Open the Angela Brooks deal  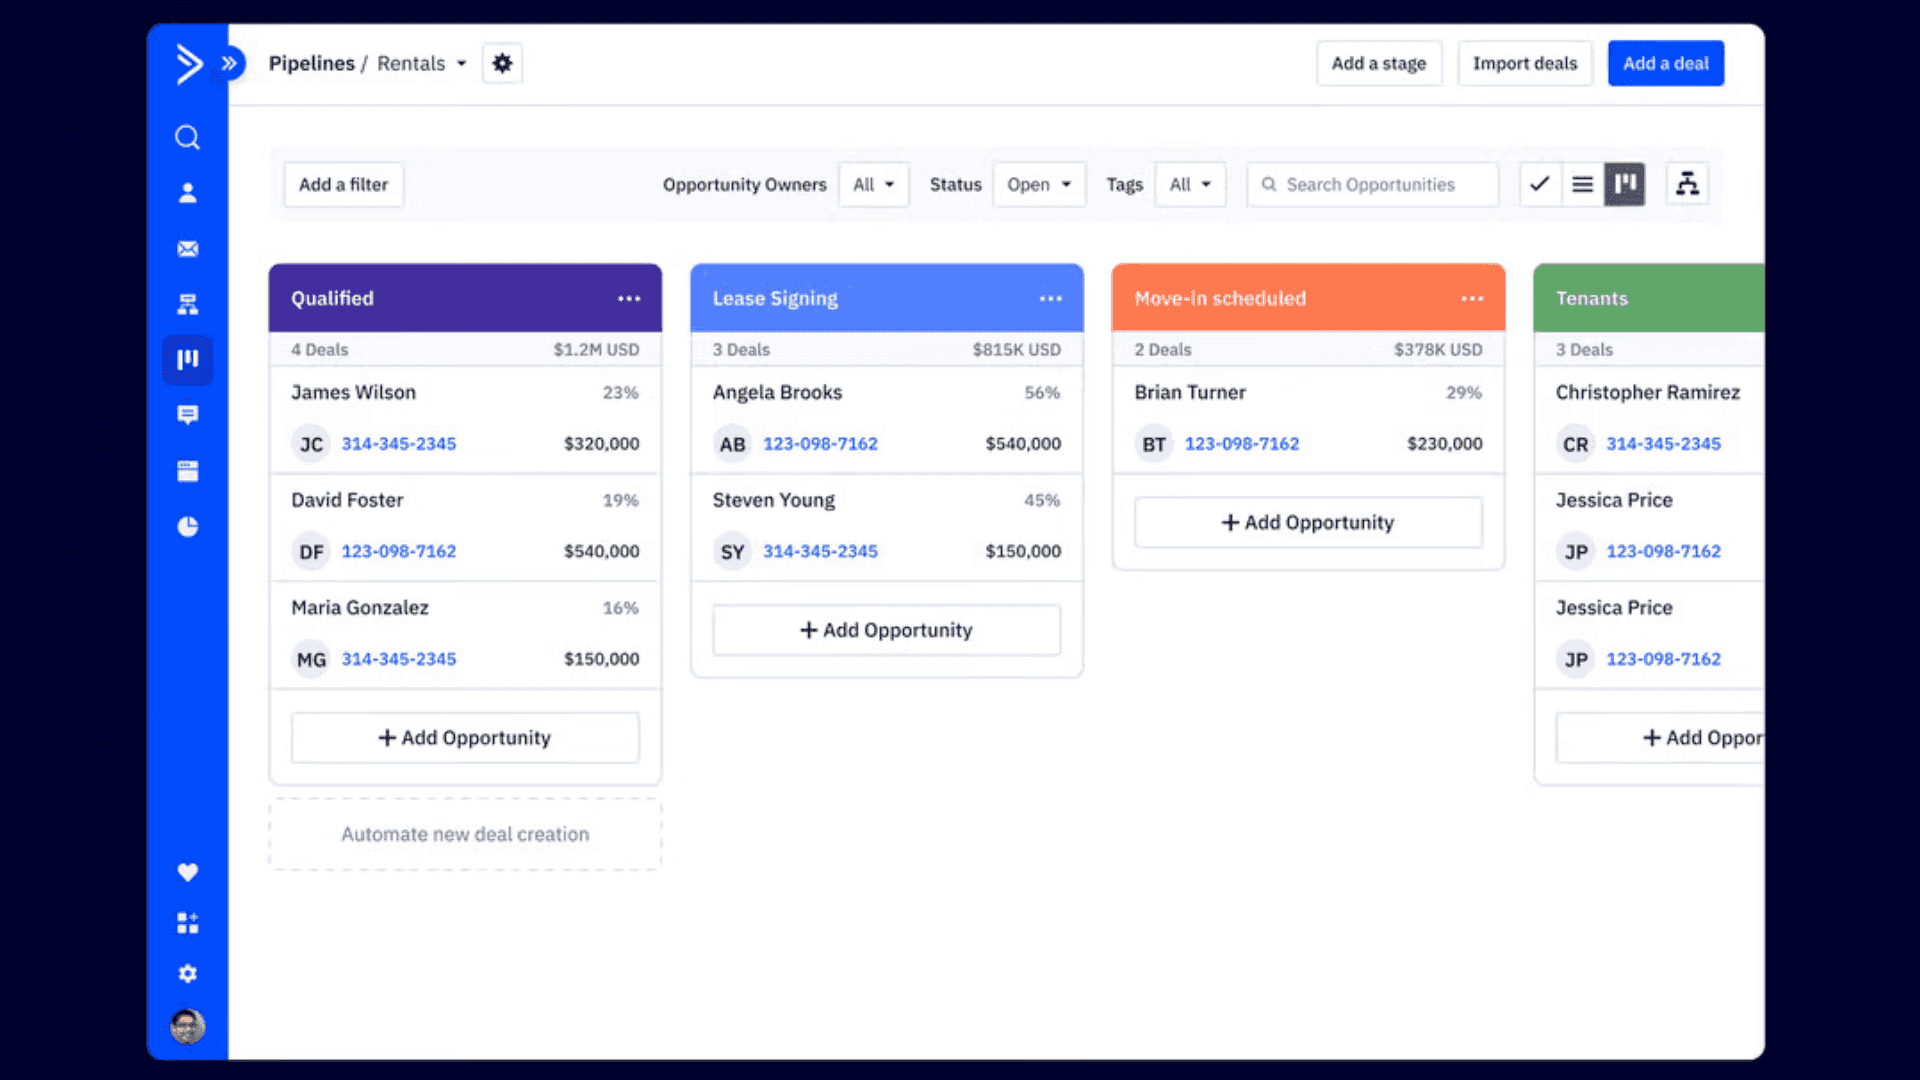click(886, 420)
